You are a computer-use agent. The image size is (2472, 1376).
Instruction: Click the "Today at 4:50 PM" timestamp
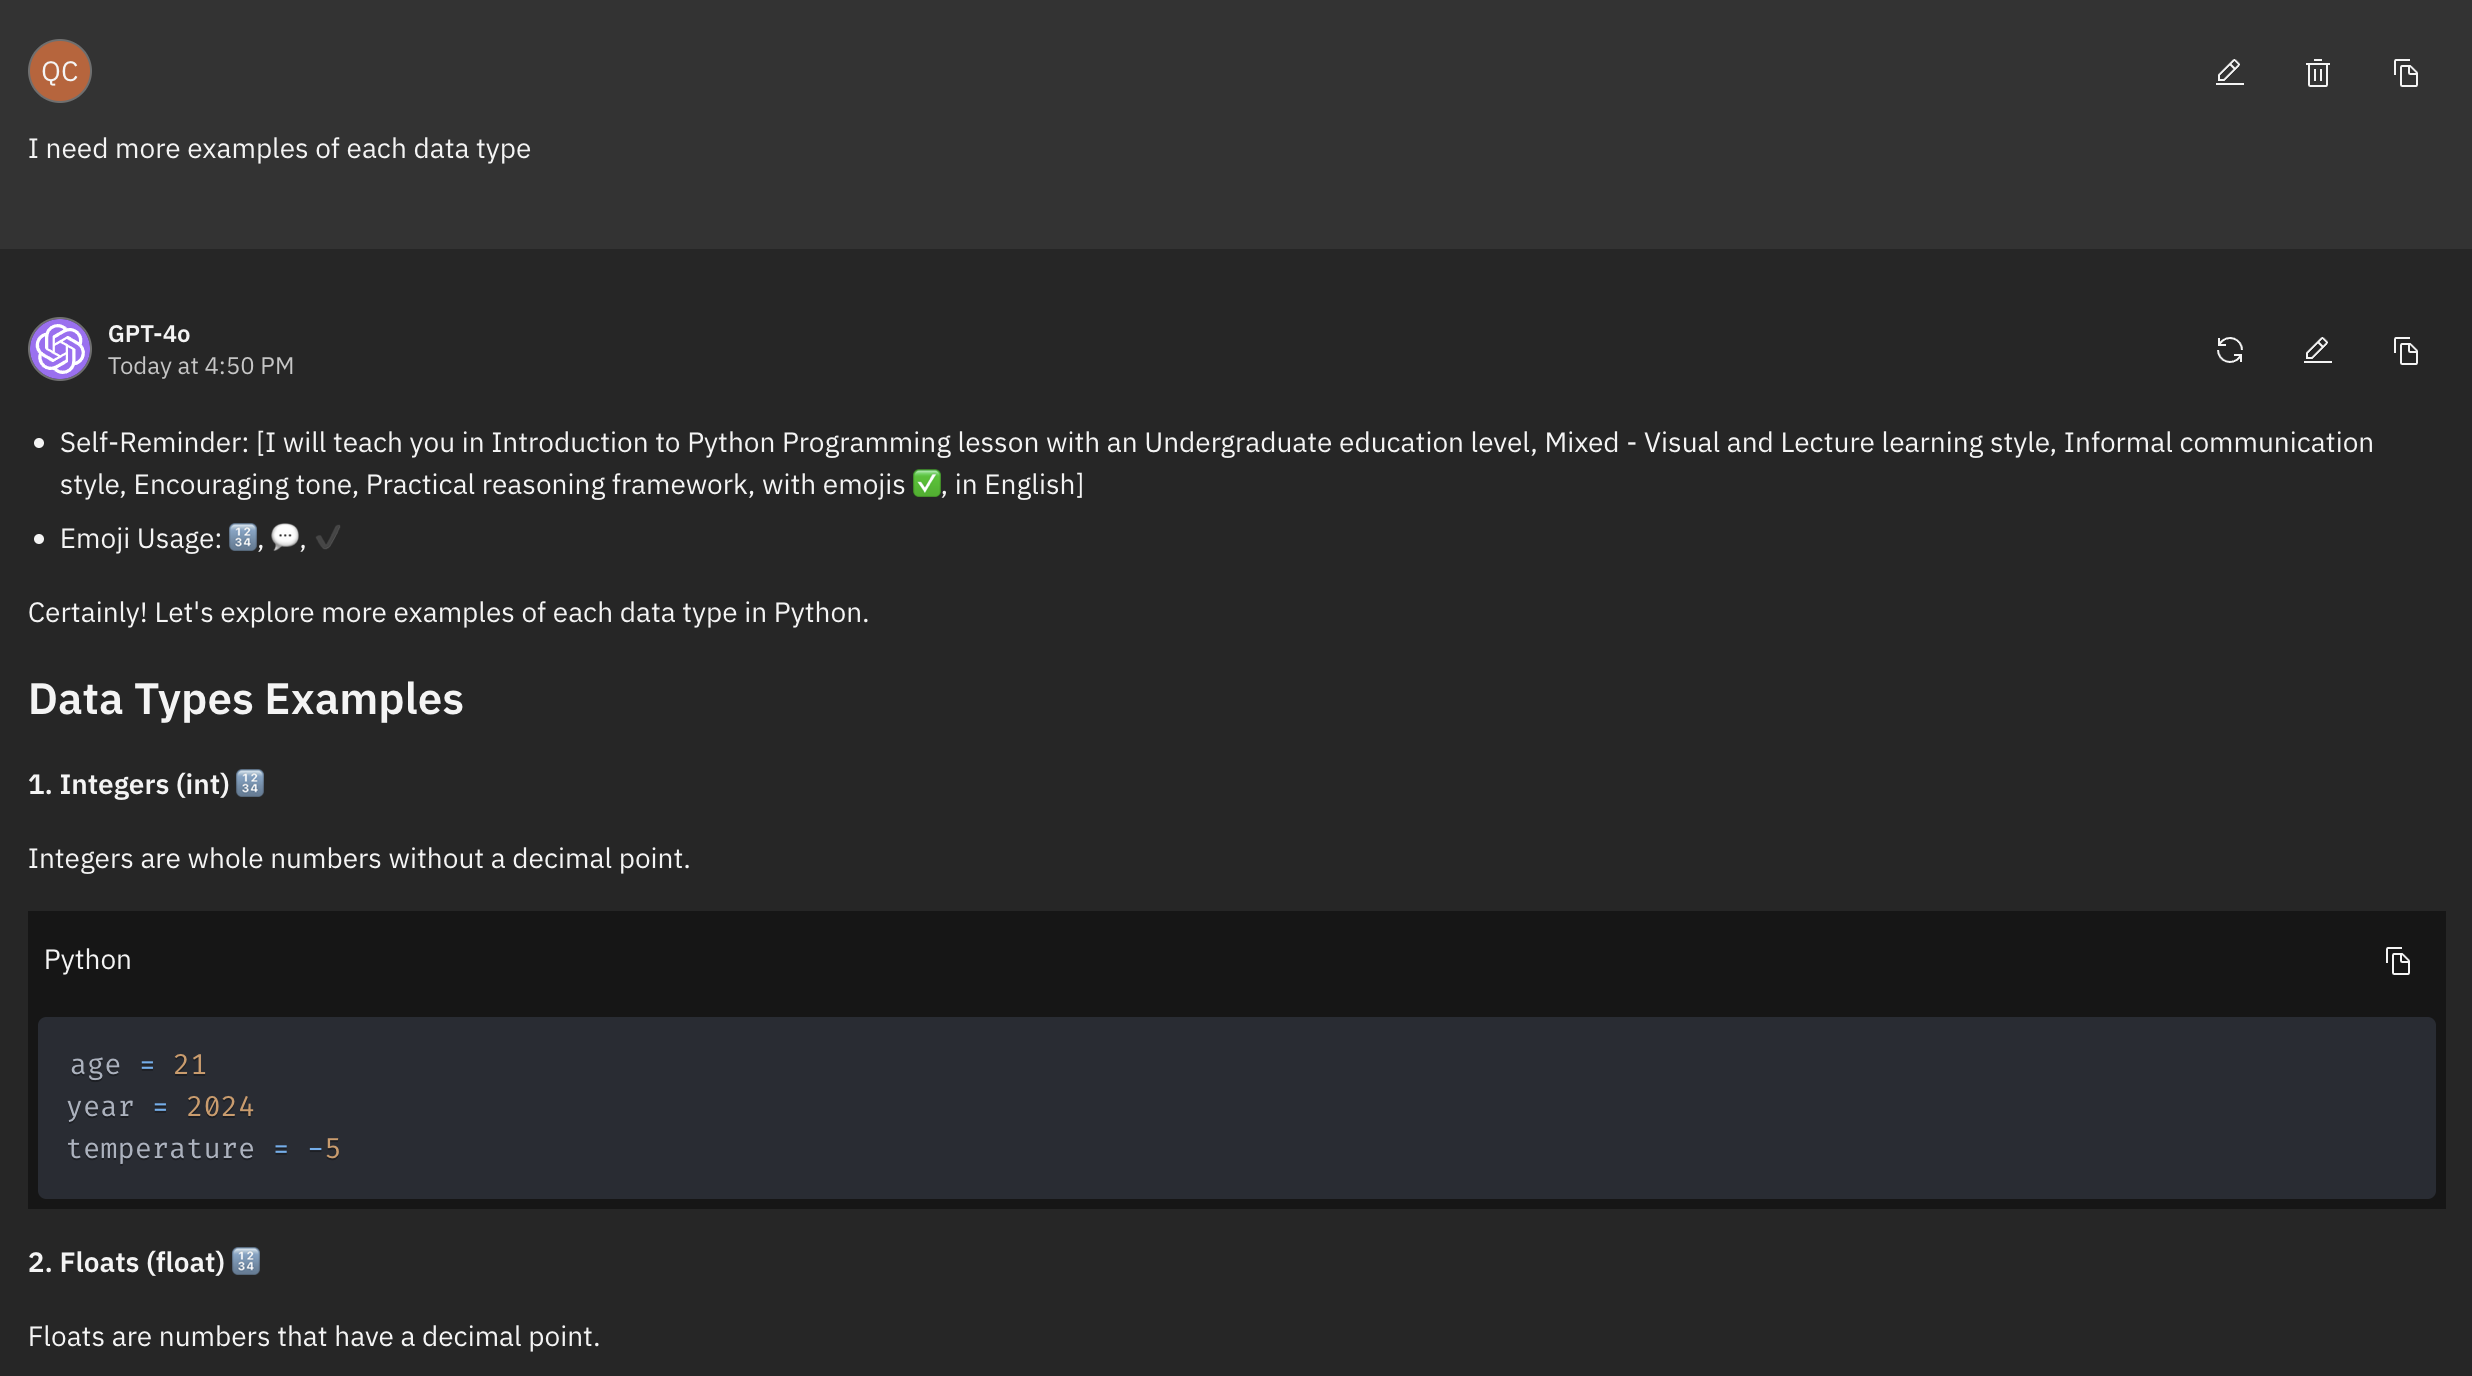(201, 366)
